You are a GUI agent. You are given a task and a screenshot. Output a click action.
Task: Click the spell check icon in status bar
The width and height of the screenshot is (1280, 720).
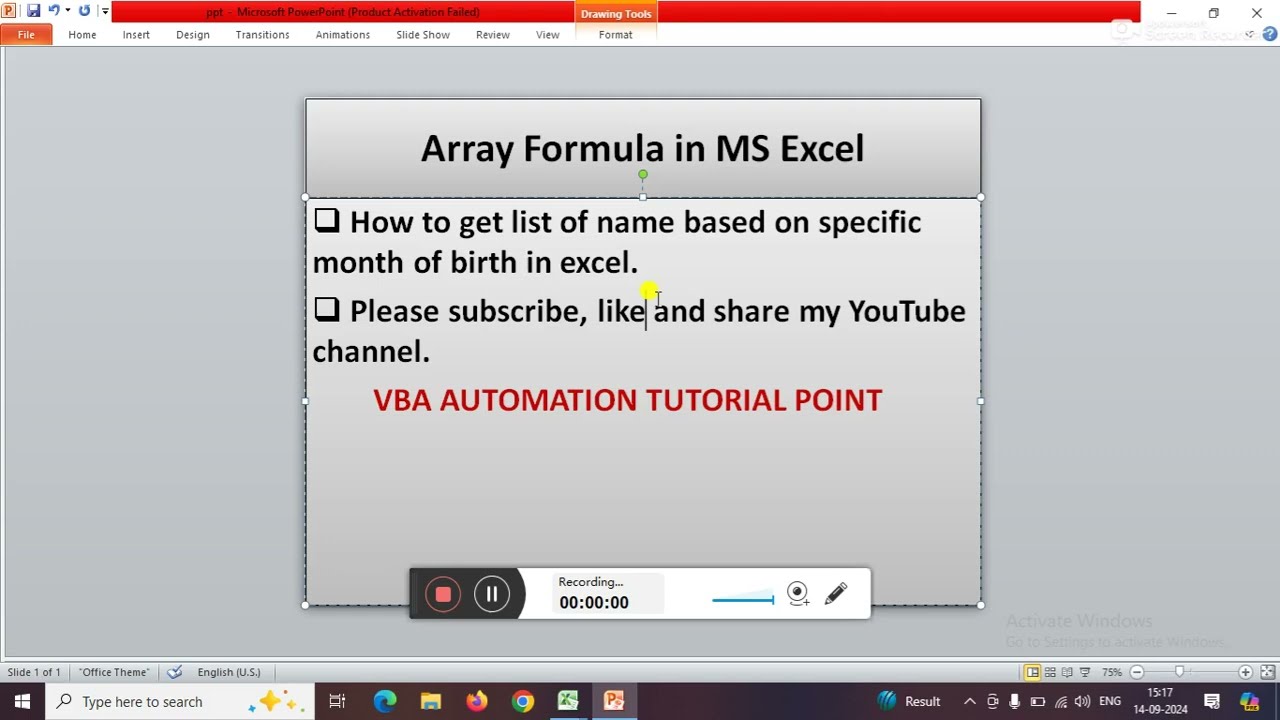[x=175, y=672]
